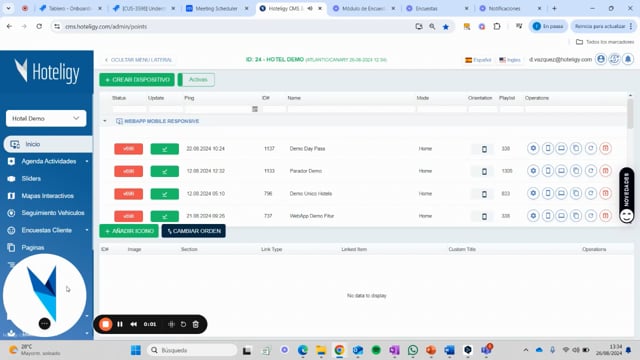Click the green update check for Demo Day Pass
The width and height of the screenshot is (640, 360).
(x=164, y=149)
